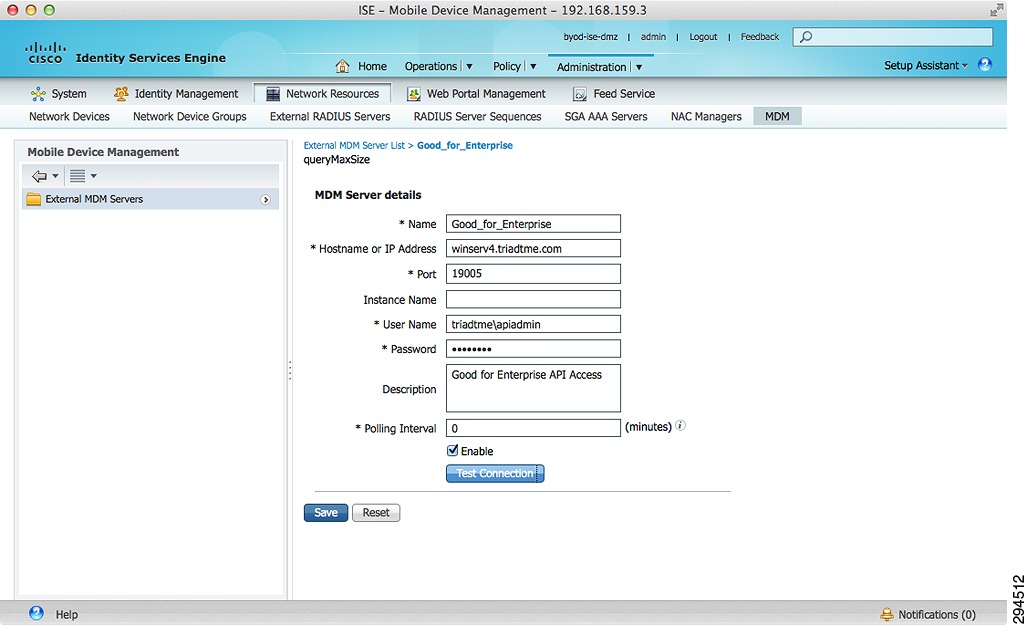This screenshot has height=625, width=1025.
Task: Click the admin user link
Action: [x=653, y=37]
